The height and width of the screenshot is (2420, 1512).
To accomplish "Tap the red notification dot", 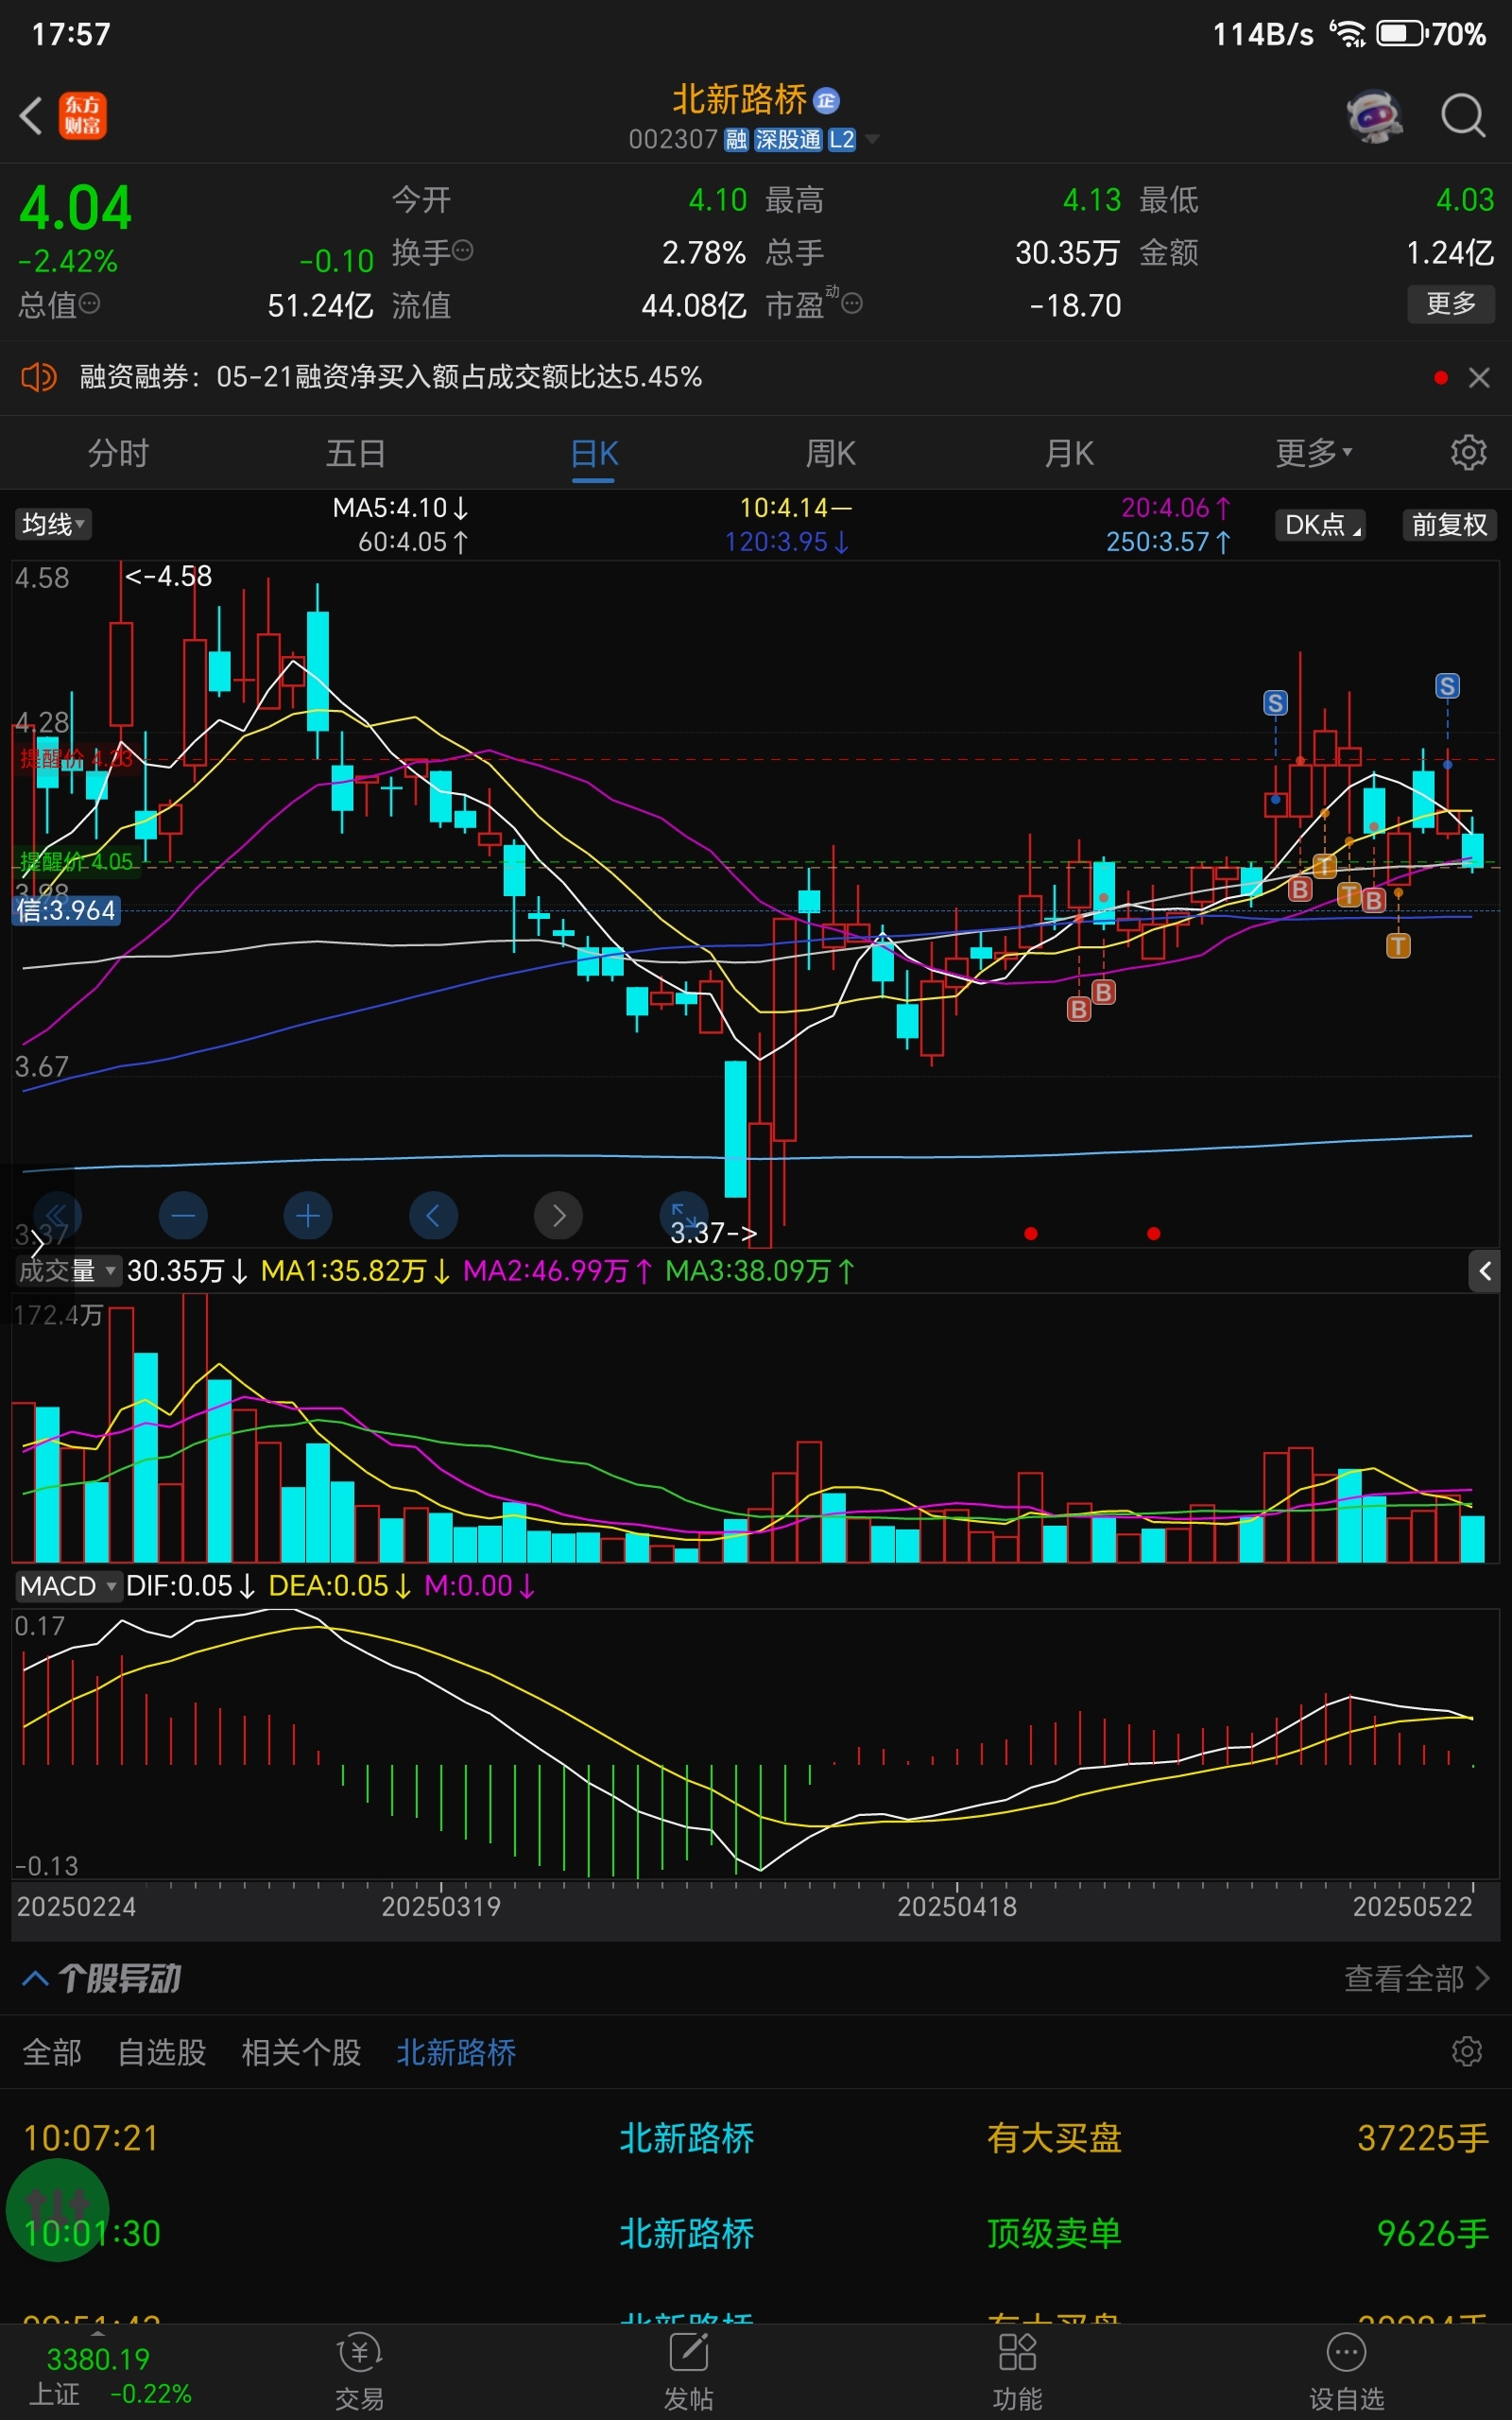I will coord(1440,378).
